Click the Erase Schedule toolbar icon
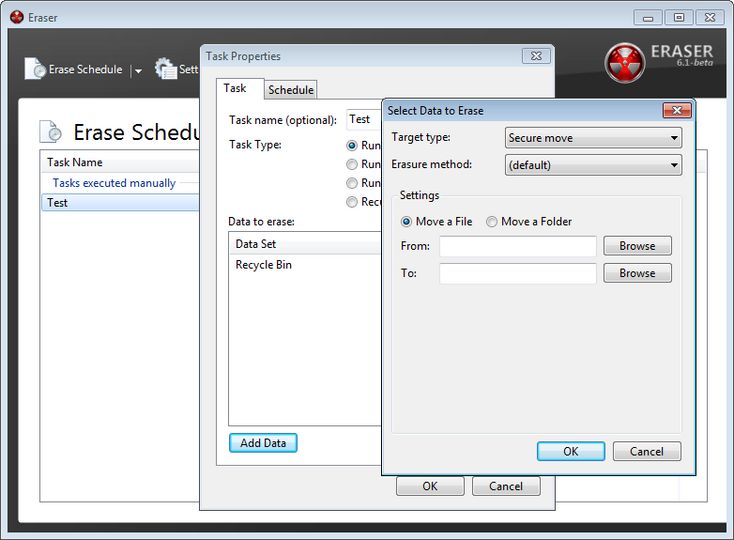The width and height of the screenshot is (734, 540). pos(36,69)
